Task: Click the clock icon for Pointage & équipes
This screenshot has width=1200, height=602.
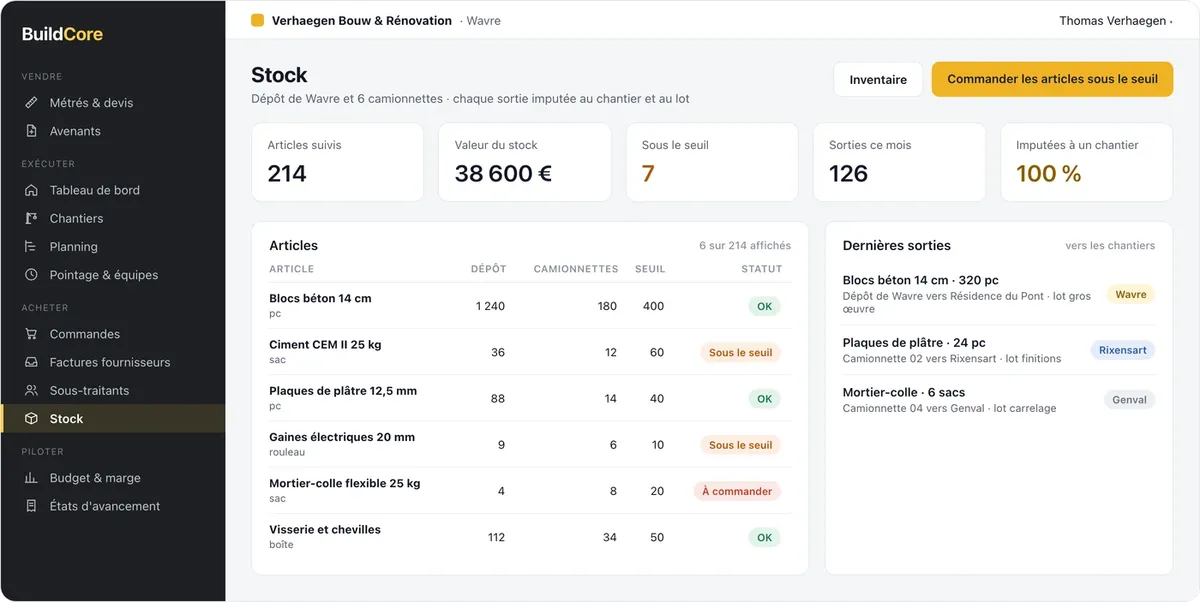Action: point(31,275)
